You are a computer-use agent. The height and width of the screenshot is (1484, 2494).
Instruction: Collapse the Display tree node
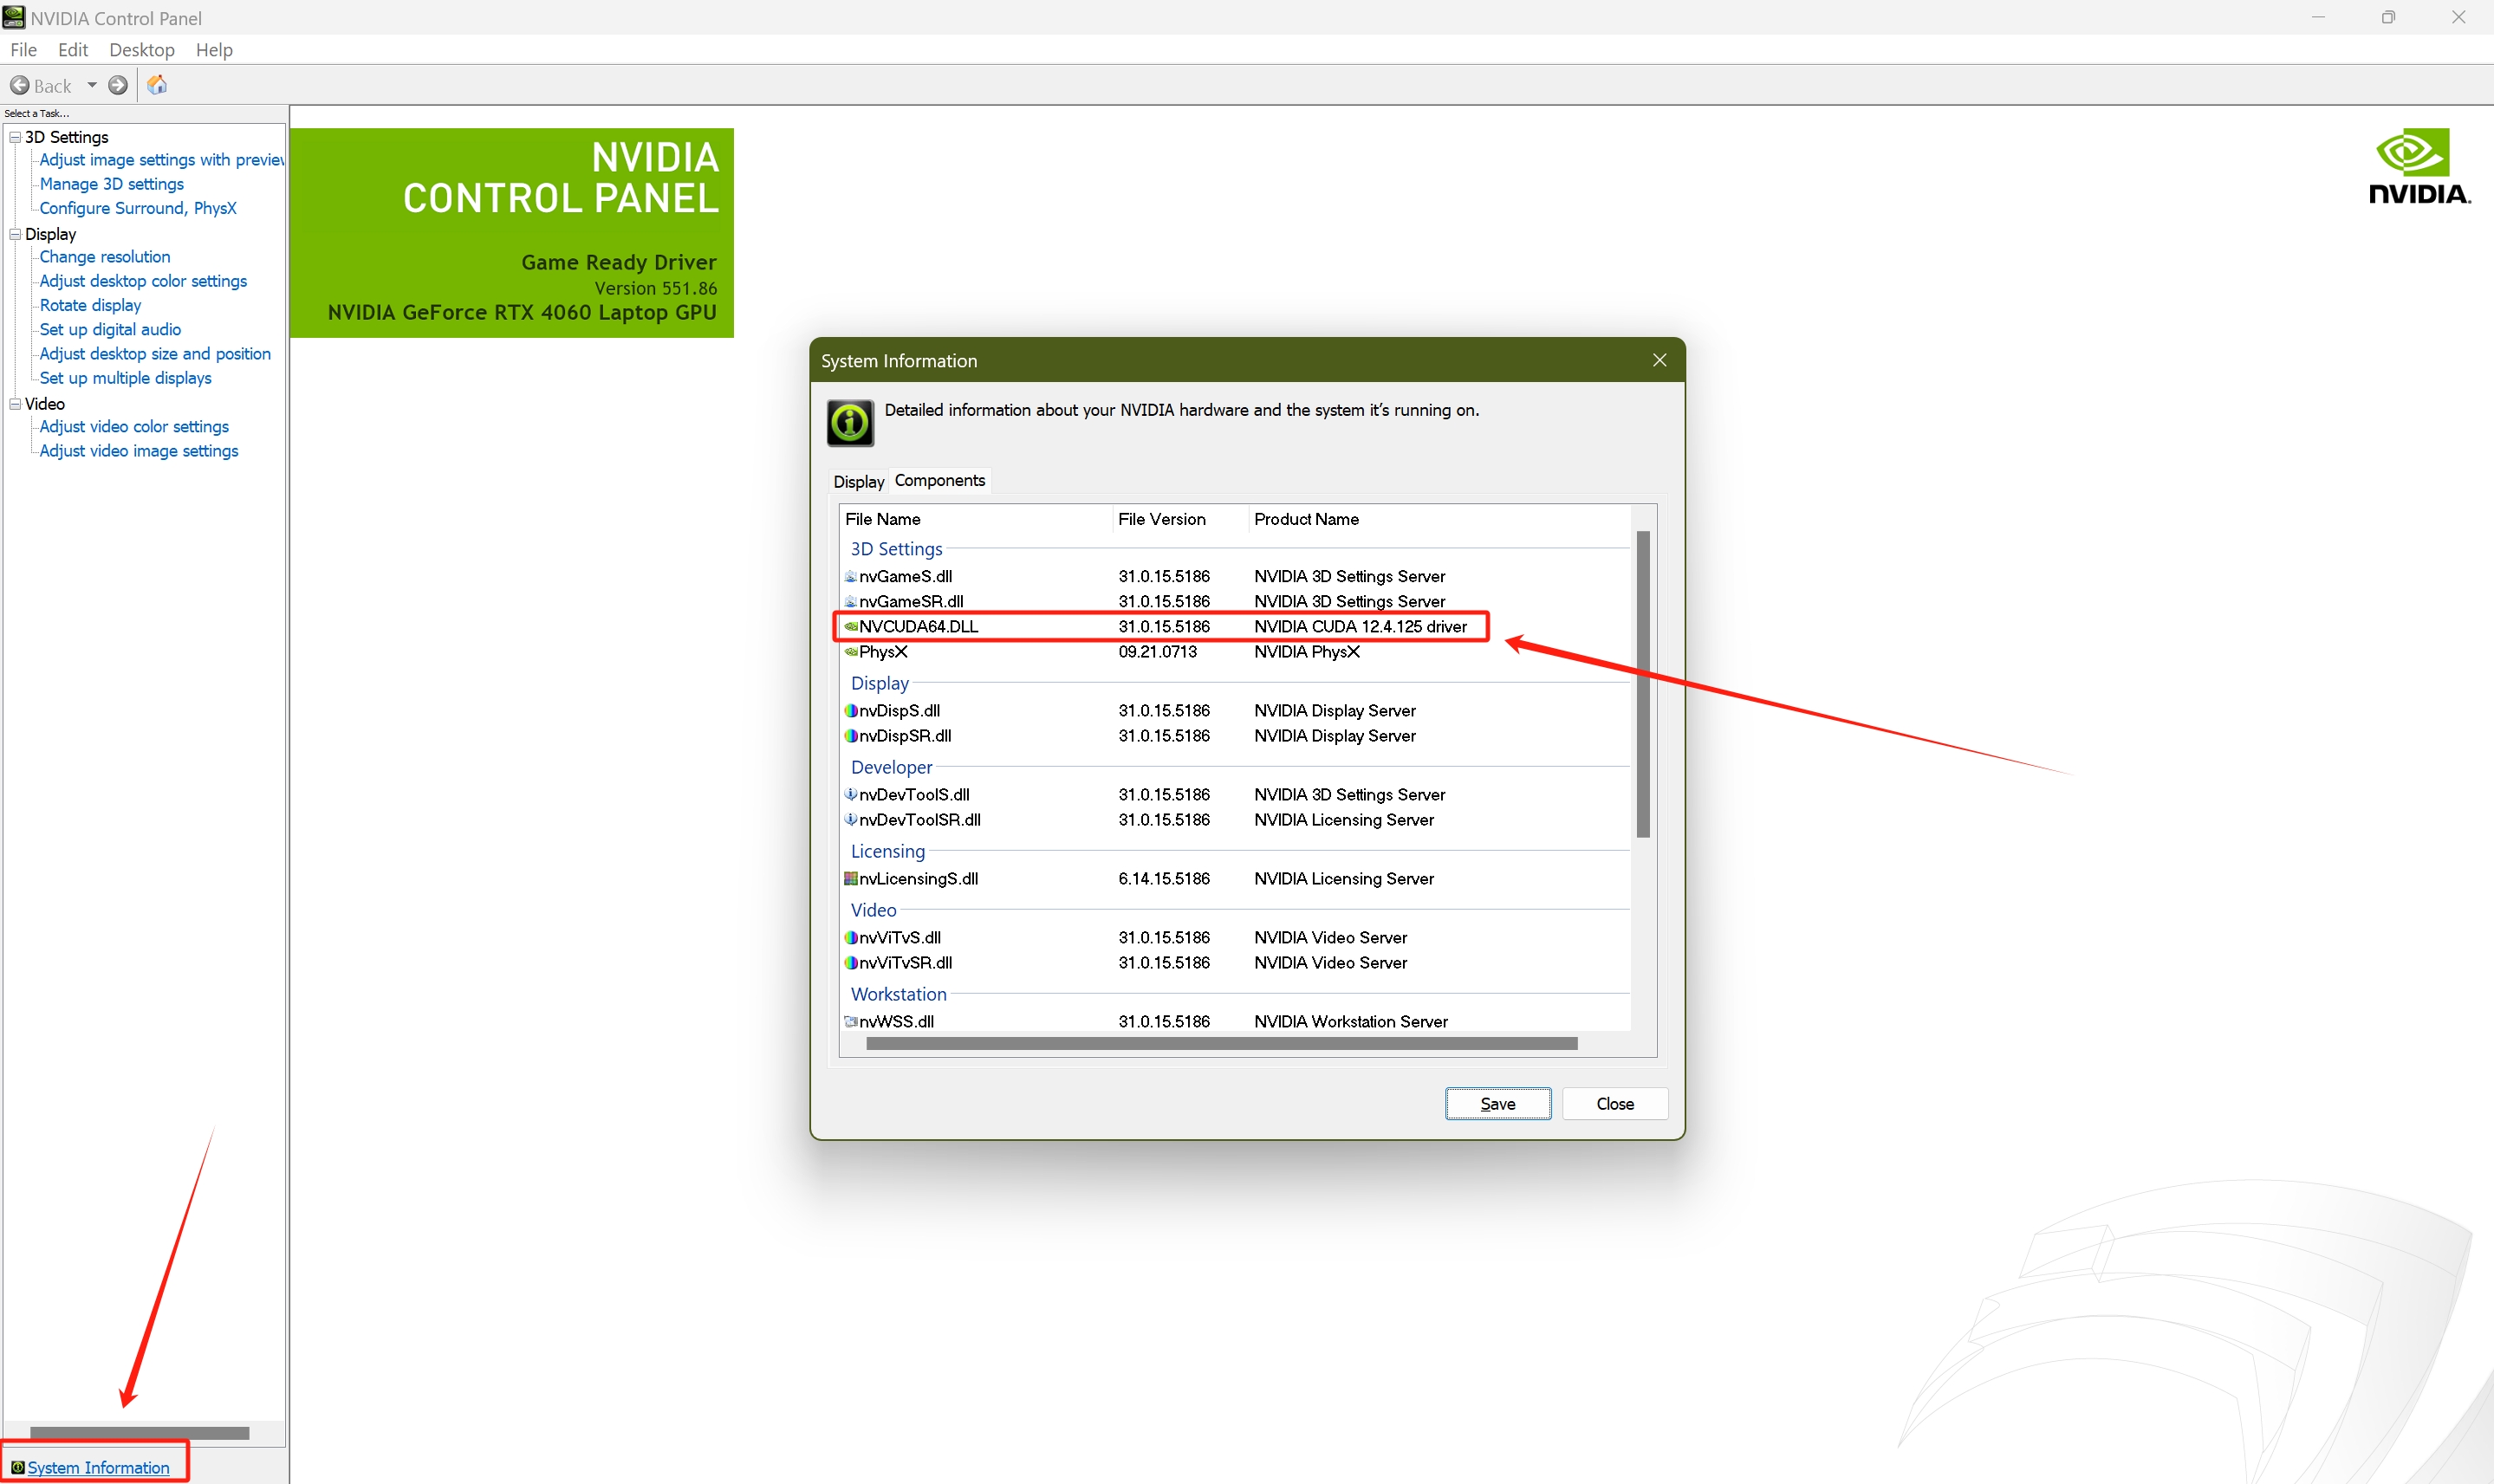point(15,234)
